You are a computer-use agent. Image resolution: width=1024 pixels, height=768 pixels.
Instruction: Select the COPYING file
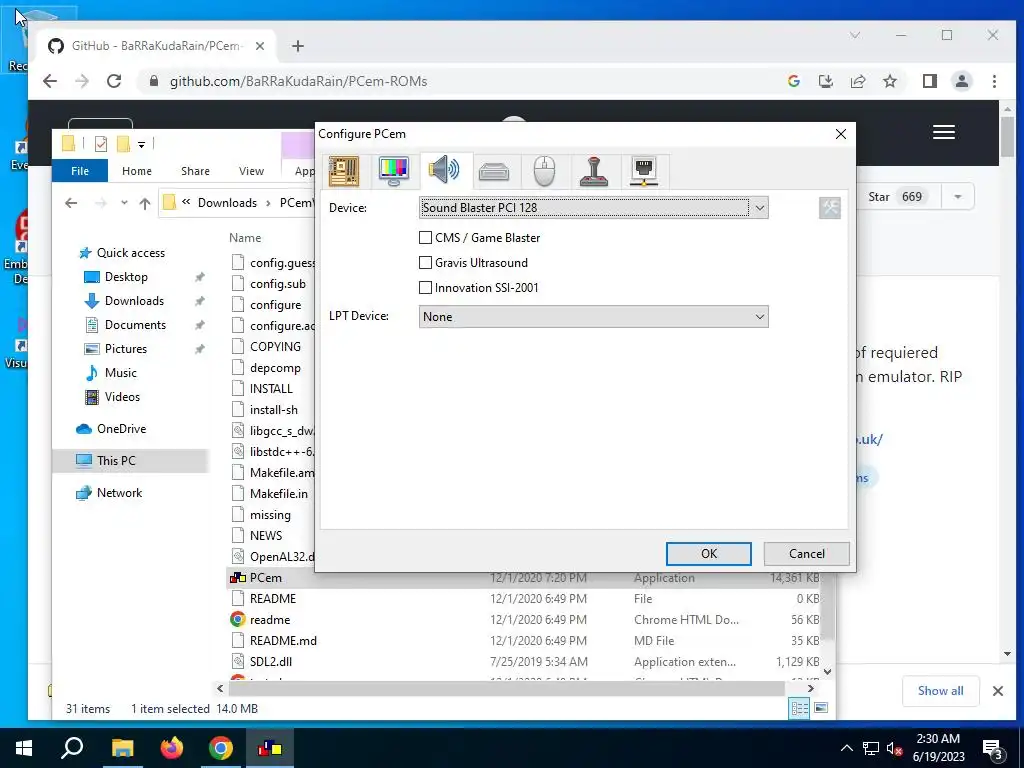pos(275,347)
